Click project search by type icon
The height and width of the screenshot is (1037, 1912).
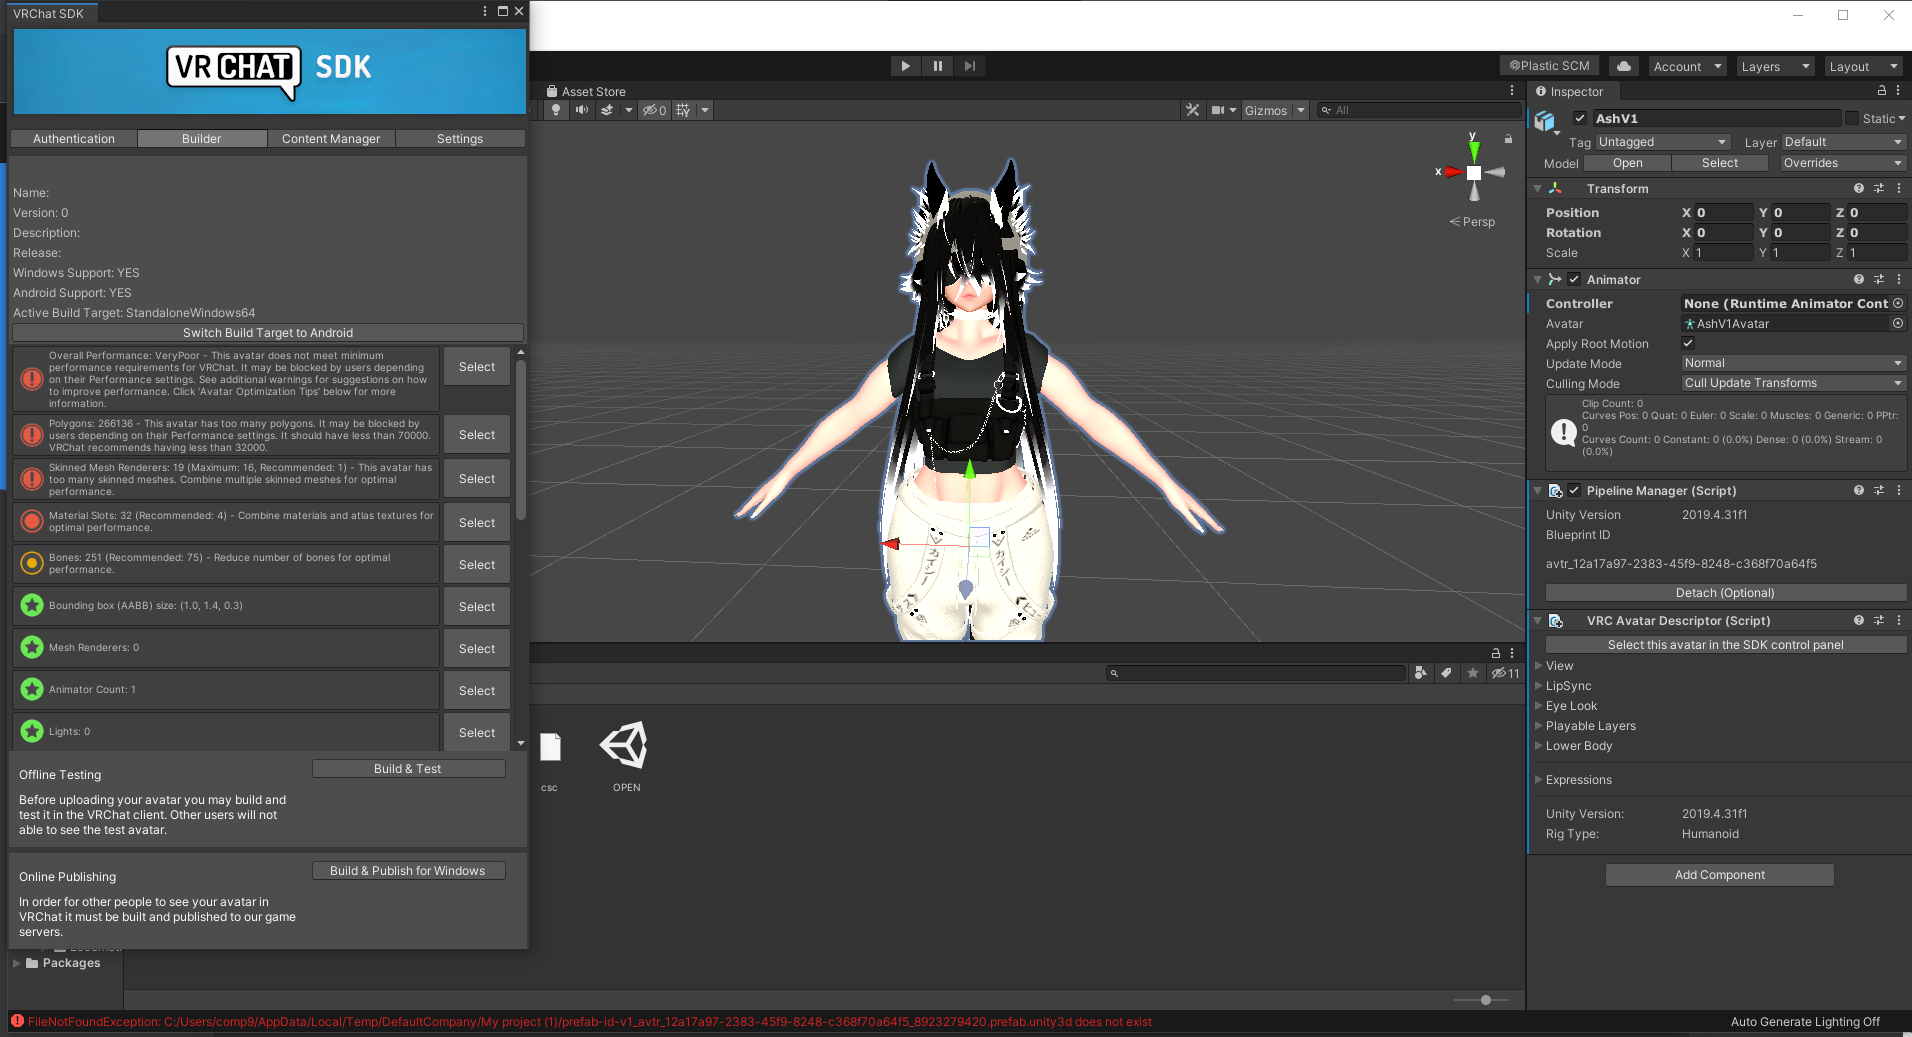pyautogui.click(x=1421, y=673)
